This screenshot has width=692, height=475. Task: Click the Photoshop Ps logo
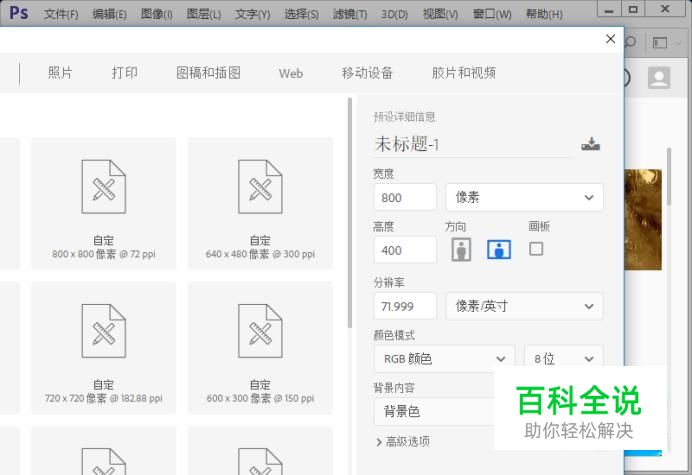19,12
